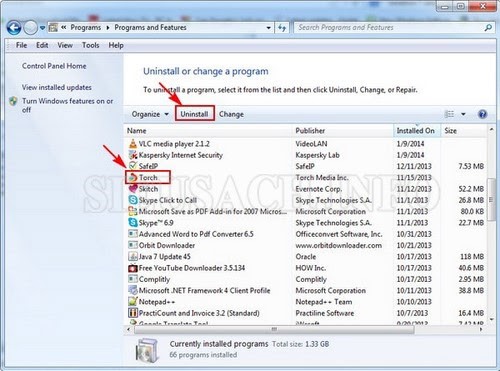Click the Notepad++ icon
This screenshot has height=371, width=500.
click(x=133, y=302)
